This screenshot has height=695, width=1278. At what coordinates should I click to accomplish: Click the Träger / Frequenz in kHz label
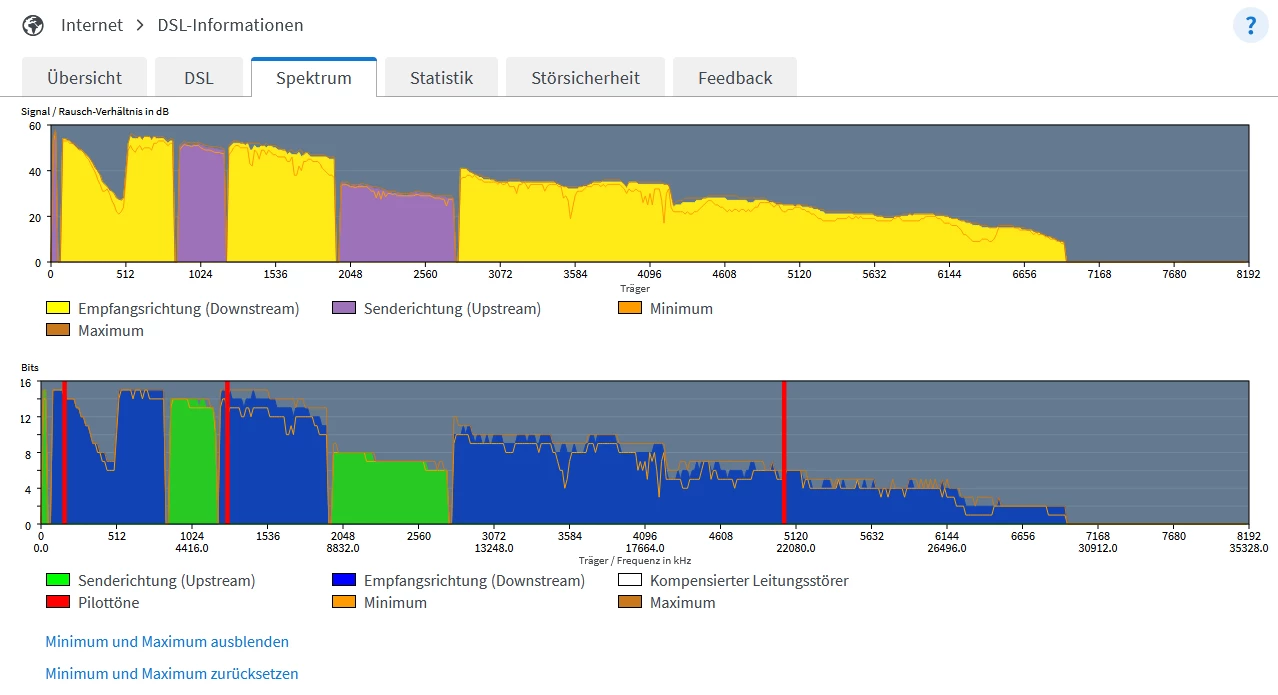(635, 561)
